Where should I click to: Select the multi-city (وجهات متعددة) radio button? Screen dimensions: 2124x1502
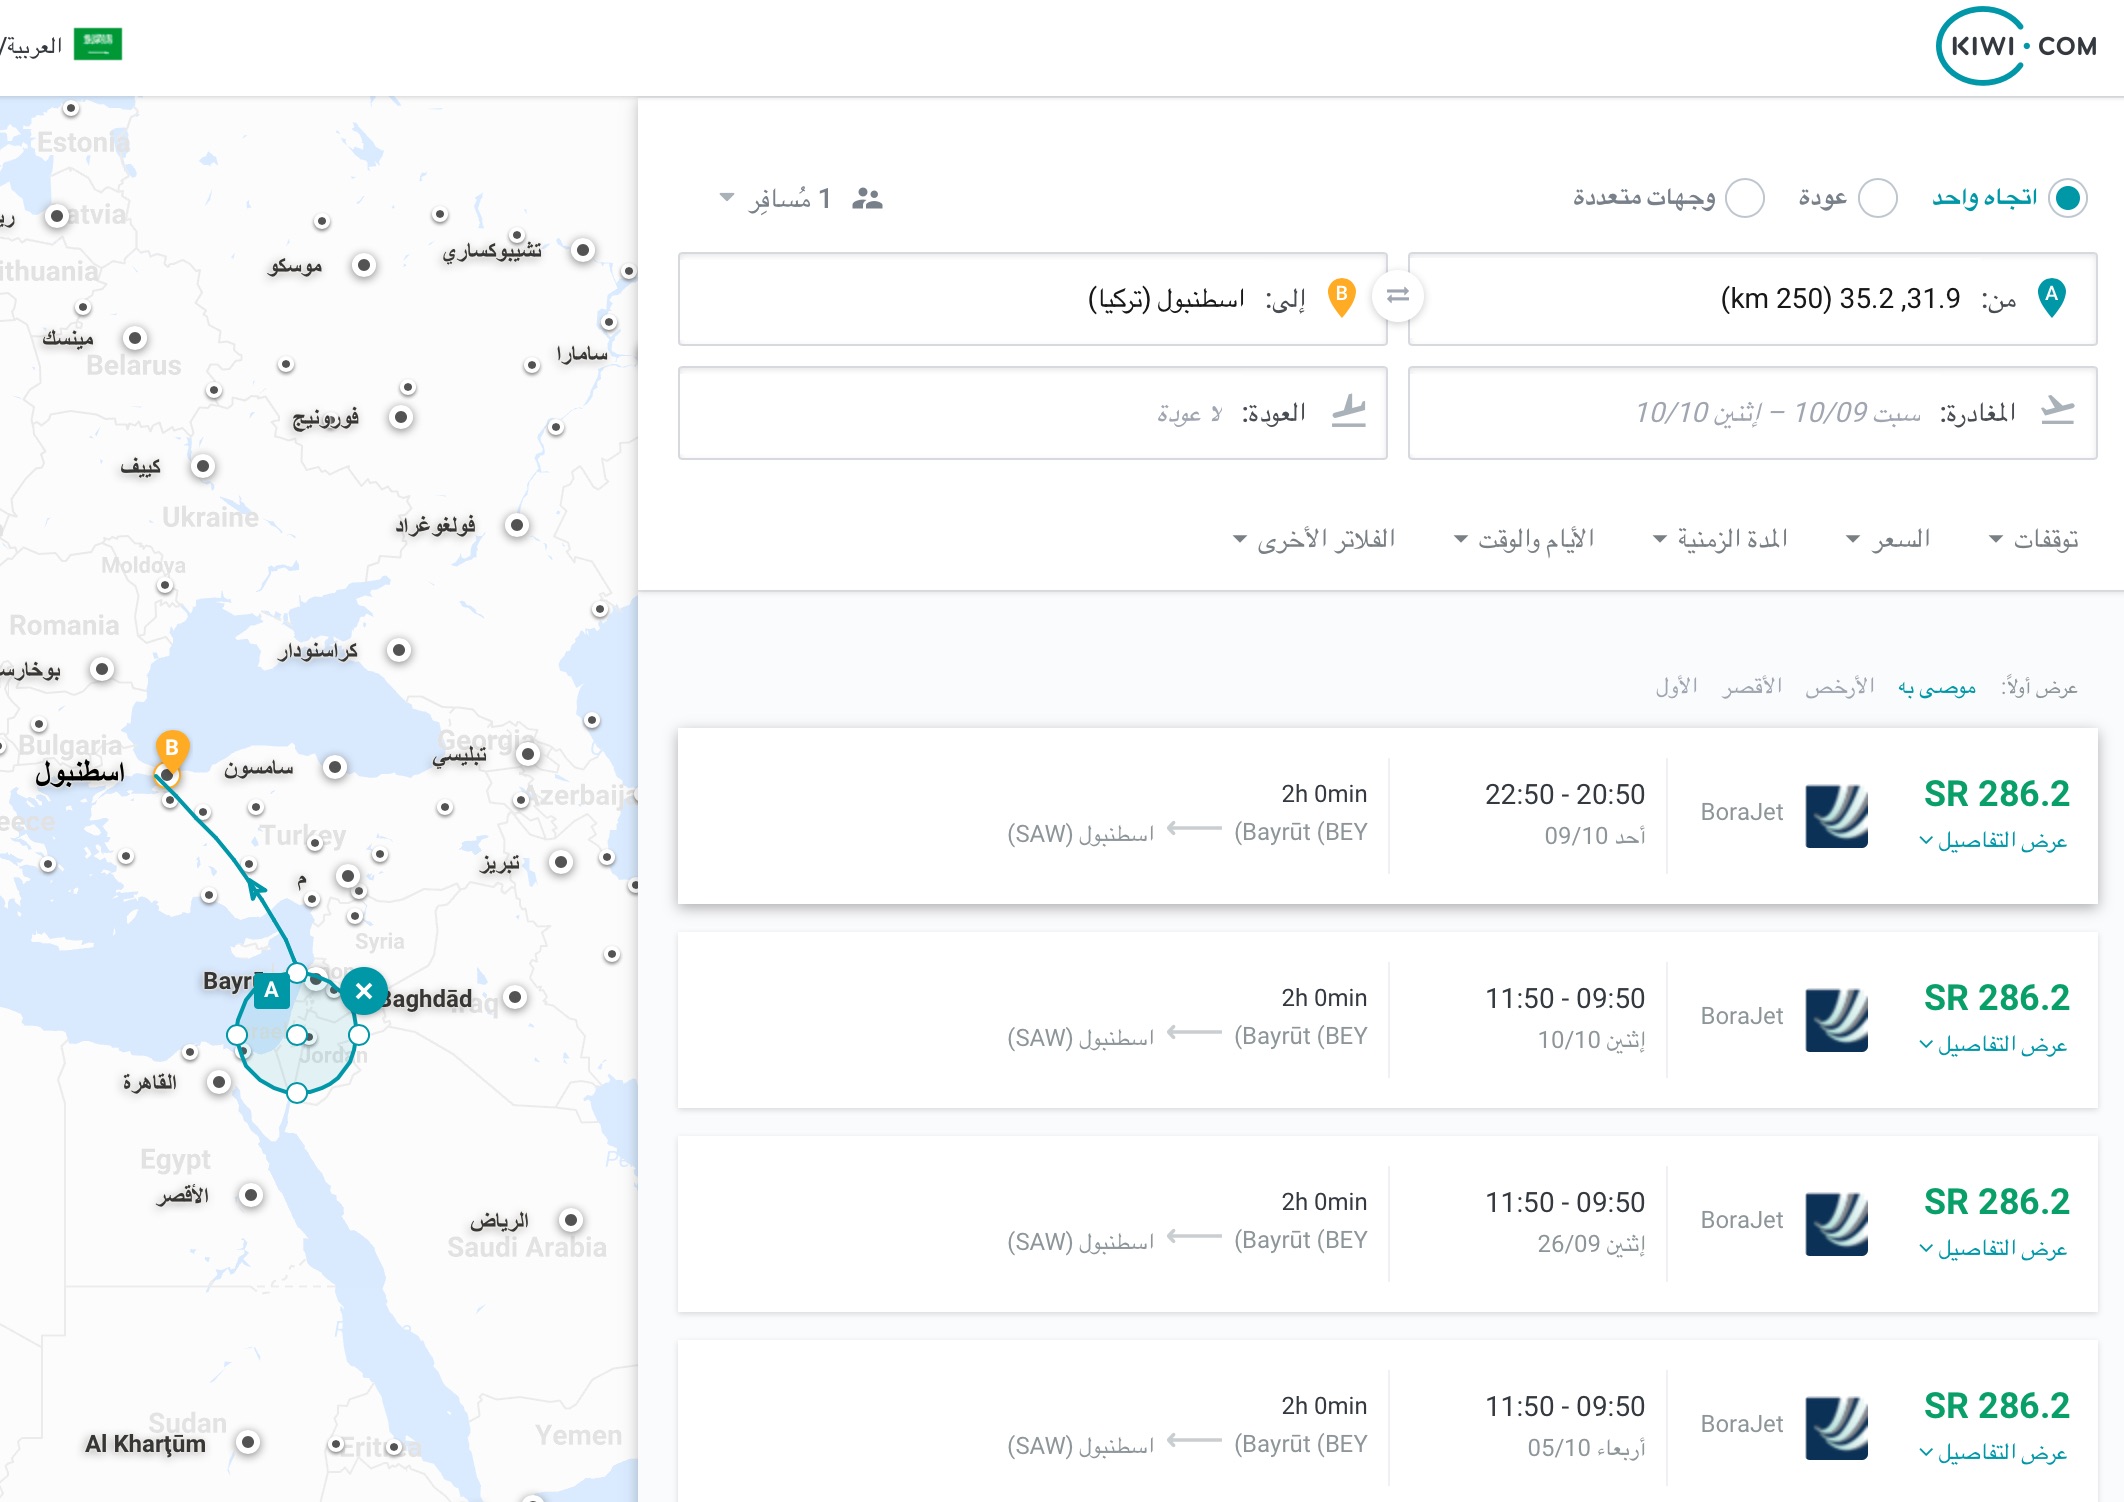1745,198
